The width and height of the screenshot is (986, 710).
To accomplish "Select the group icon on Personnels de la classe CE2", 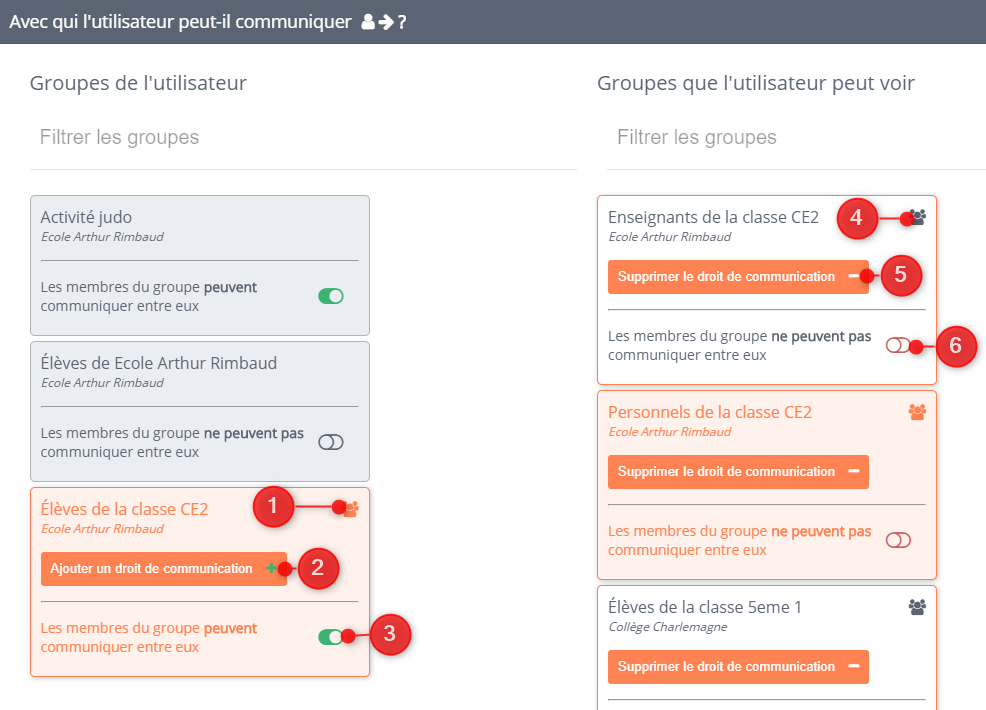I will click(x=916, y=411).
